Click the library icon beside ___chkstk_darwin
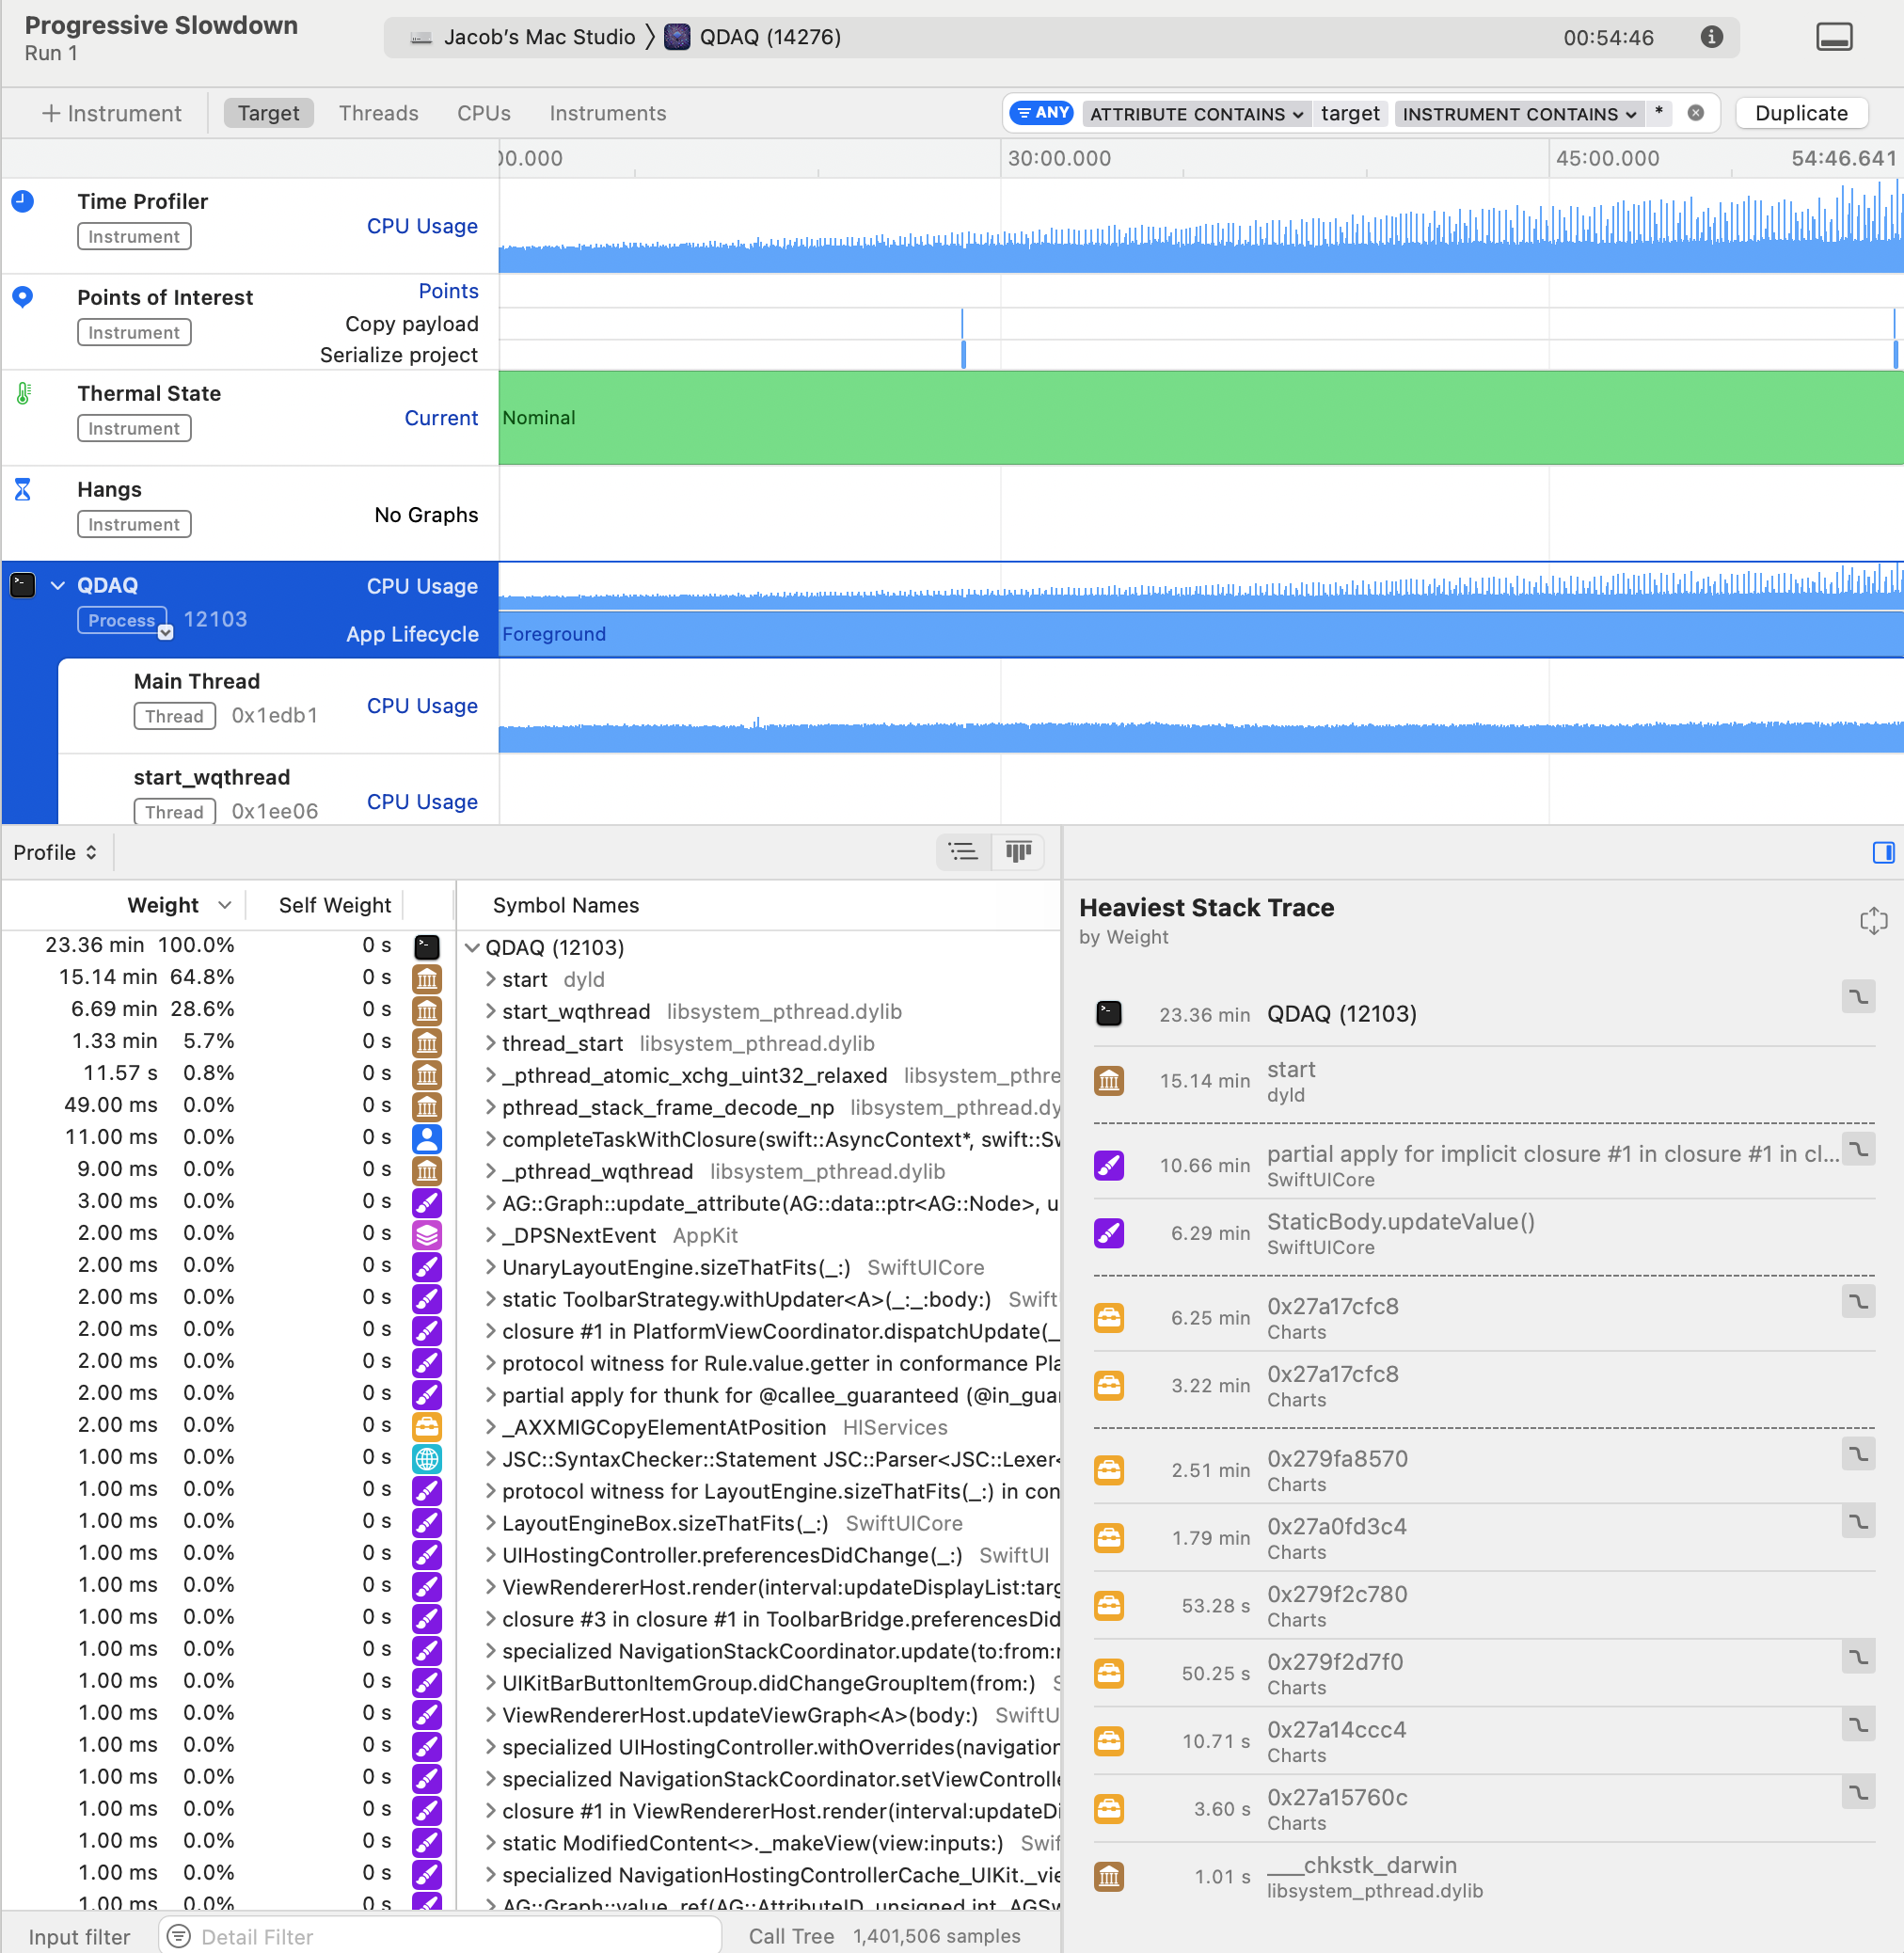1904x1953 pixels. (x=1108, y=1877)
